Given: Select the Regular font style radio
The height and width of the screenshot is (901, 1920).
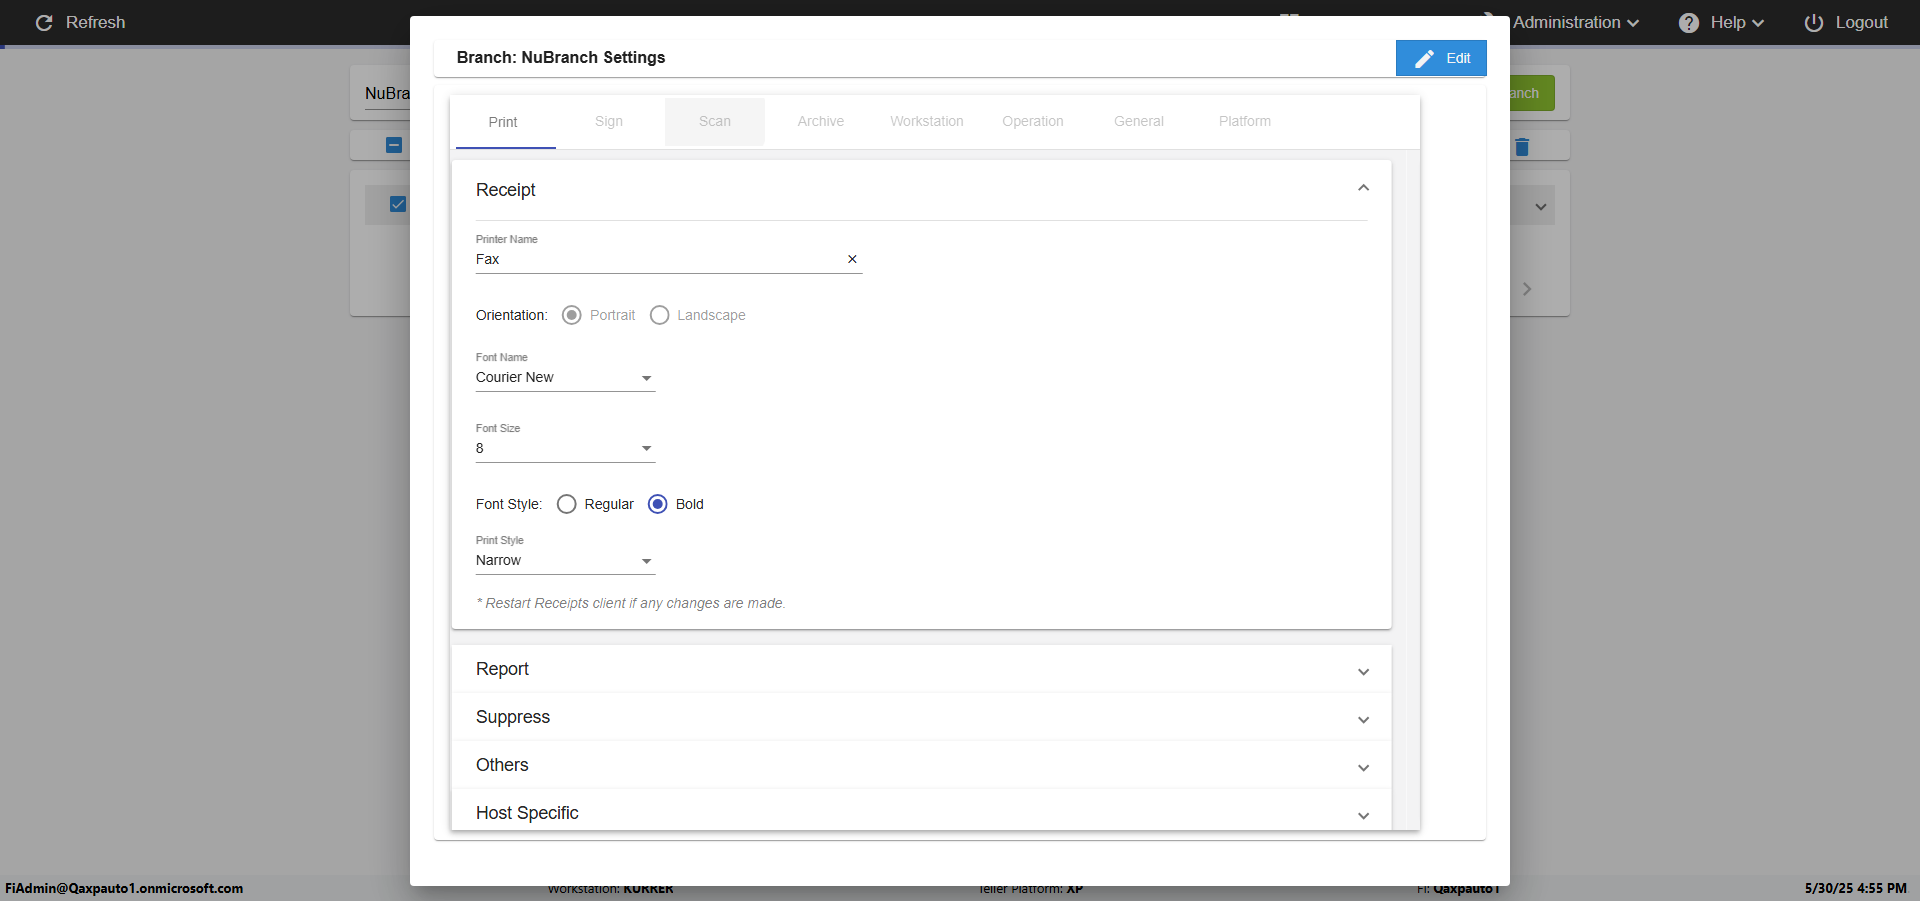Looking at the screenshot, I should (567, 504).
